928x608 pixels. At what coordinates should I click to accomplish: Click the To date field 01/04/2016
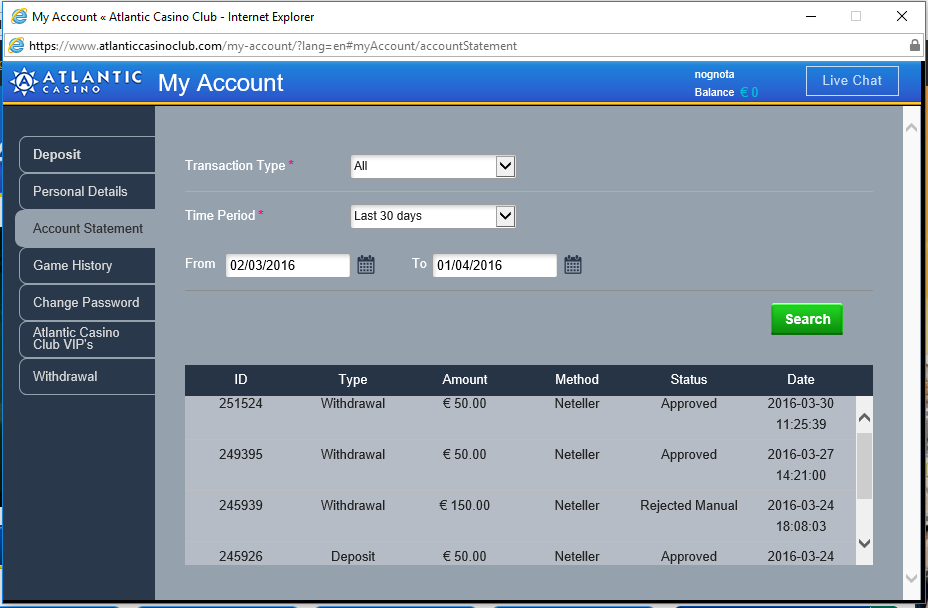click(x=495, y=265)
